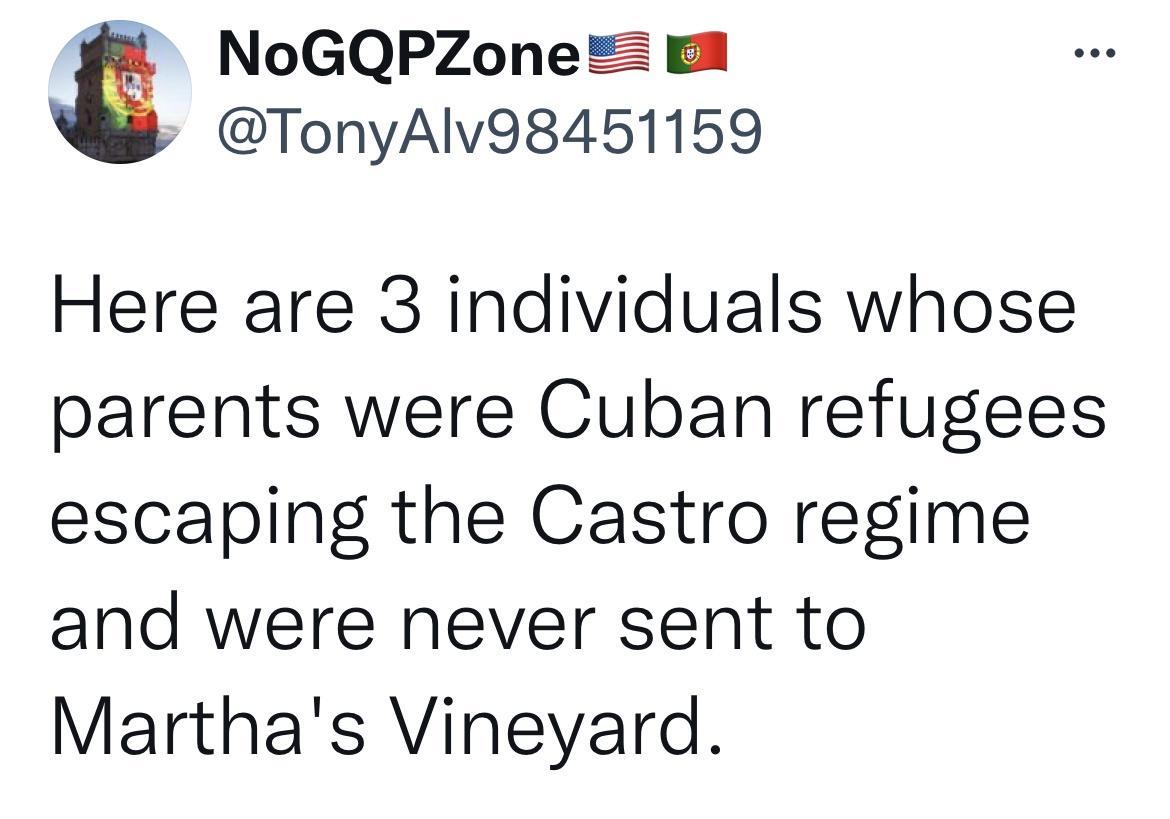This screenshot has width=1170, height=819.
Task: Click the whitespace below the tweet text
Action: pos(585,795)
